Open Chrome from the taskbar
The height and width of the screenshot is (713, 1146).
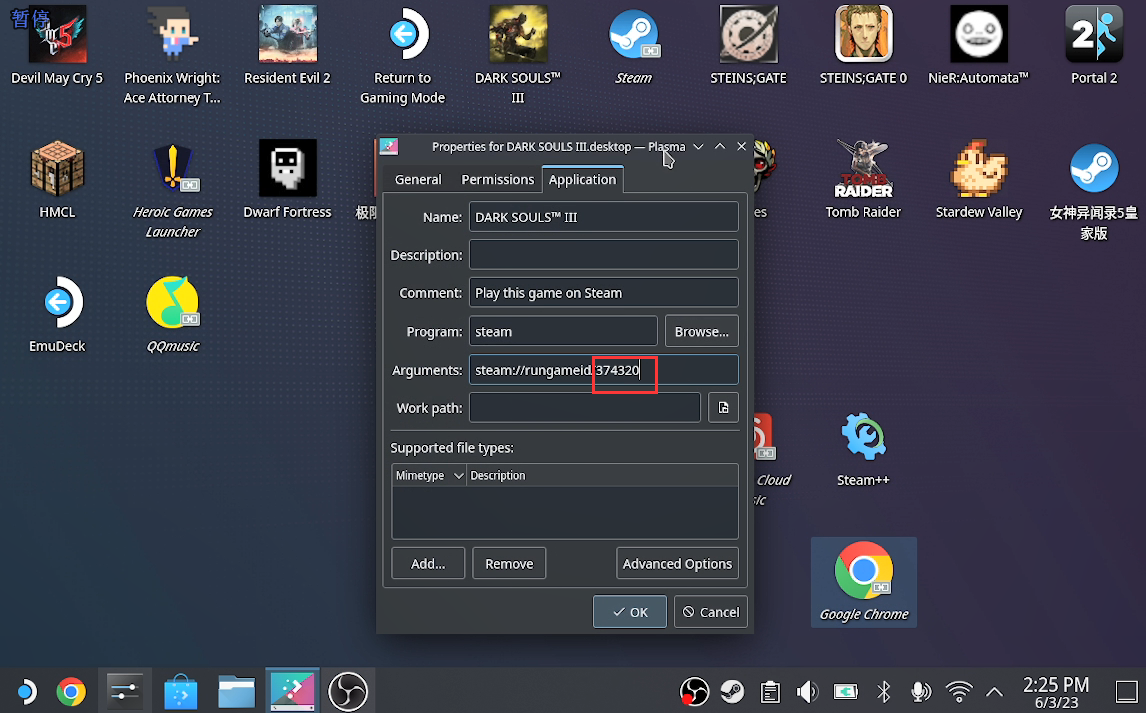(71, 691)
